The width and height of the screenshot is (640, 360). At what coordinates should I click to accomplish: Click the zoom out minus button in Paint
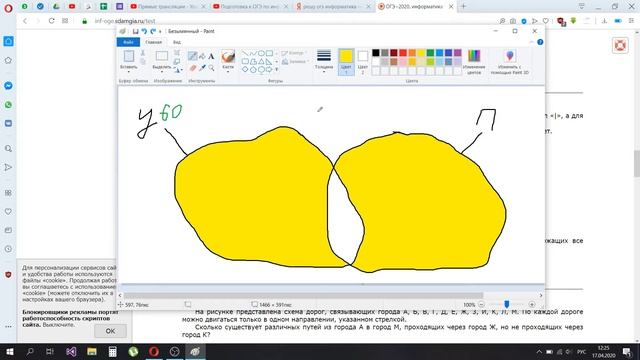[481, 304]
